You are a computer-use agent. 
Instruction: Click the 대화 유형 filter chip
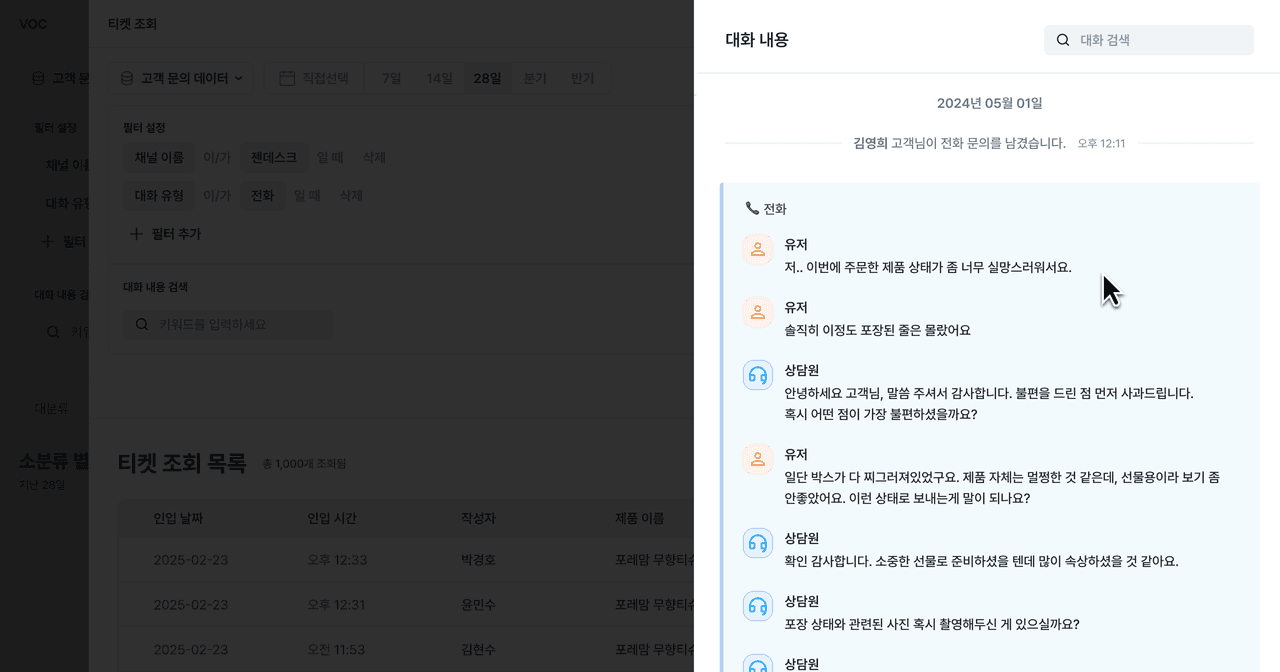coord(159,195)
